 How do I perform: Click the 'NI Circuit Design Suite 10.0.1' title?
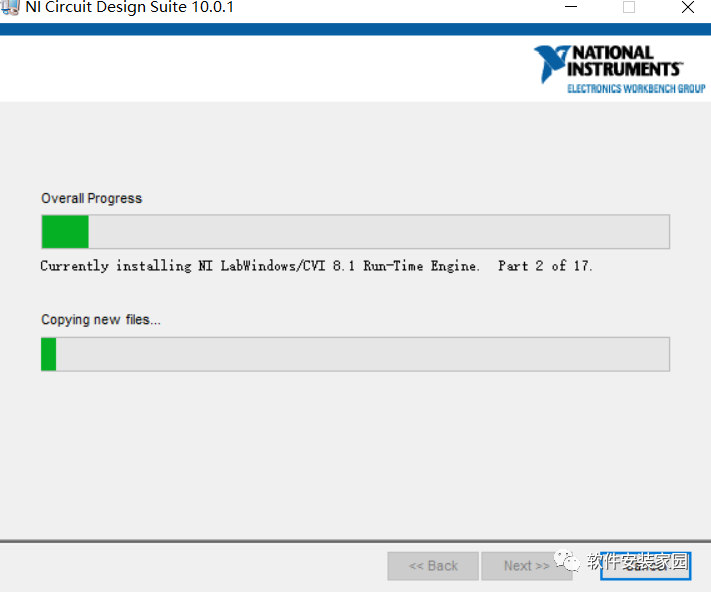pos(129,7)
